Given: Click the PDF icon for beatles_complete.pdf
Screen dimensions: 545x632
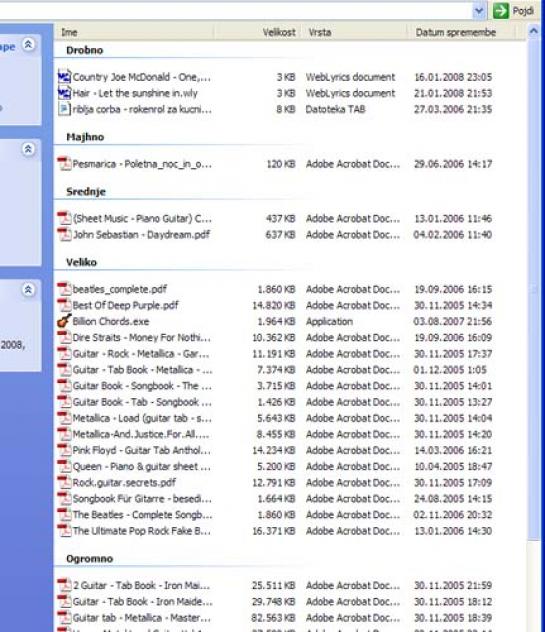Looking at the screenshot, I should pos(64,289).
